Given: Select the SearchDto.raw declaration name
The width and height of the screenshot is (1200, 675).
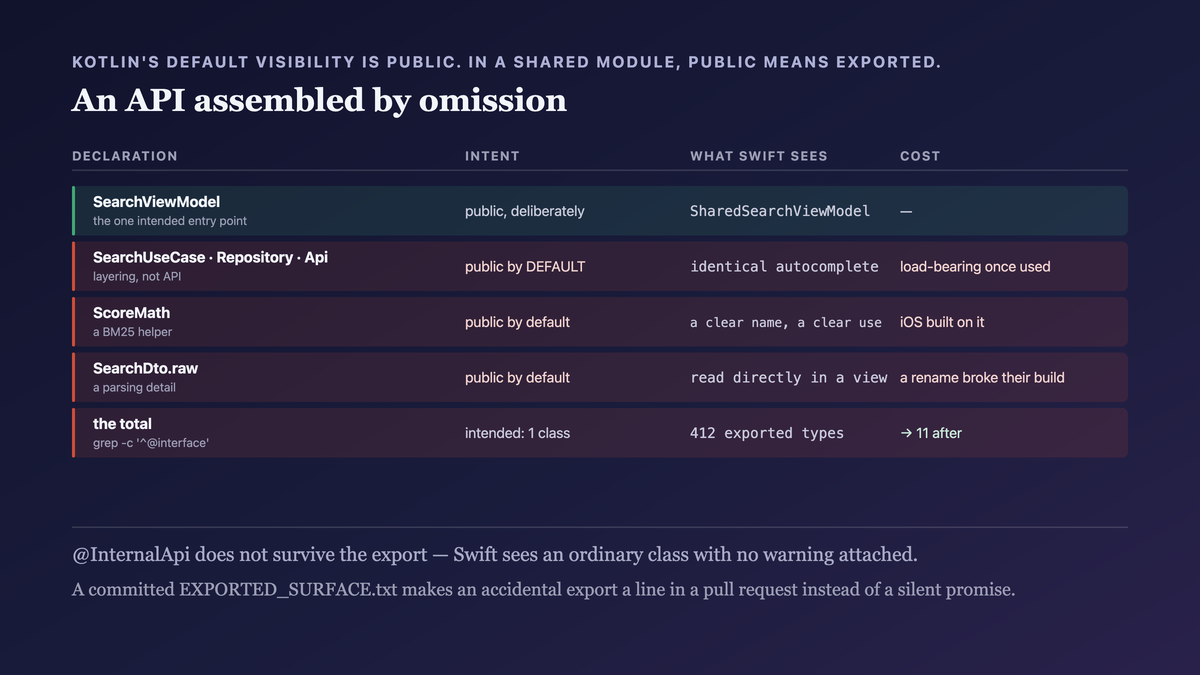Looking at the screenshot, I should pos(145,368).
